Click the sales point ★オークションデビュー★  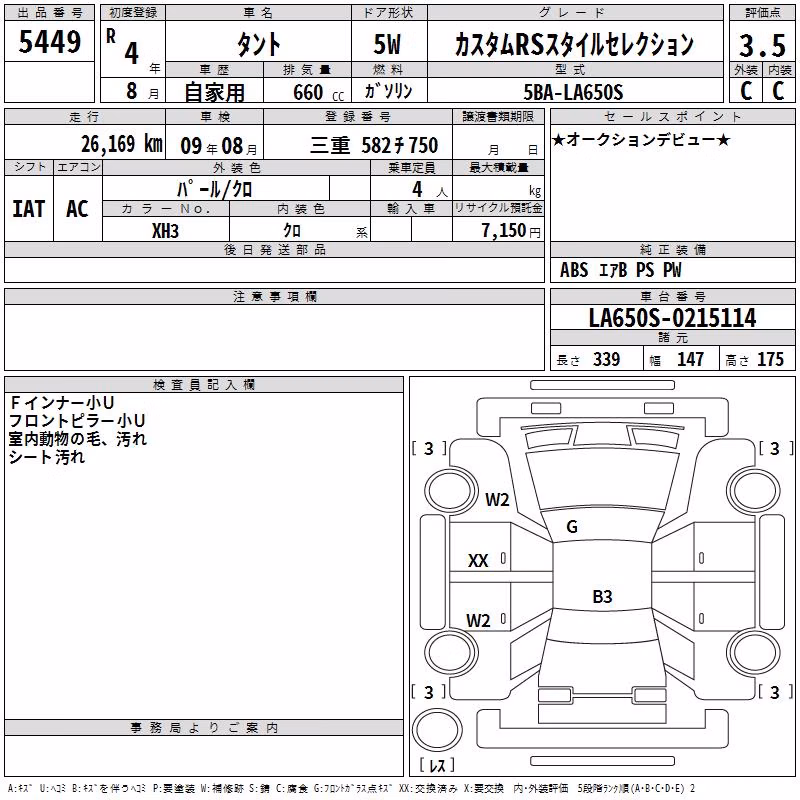point(641,139)
